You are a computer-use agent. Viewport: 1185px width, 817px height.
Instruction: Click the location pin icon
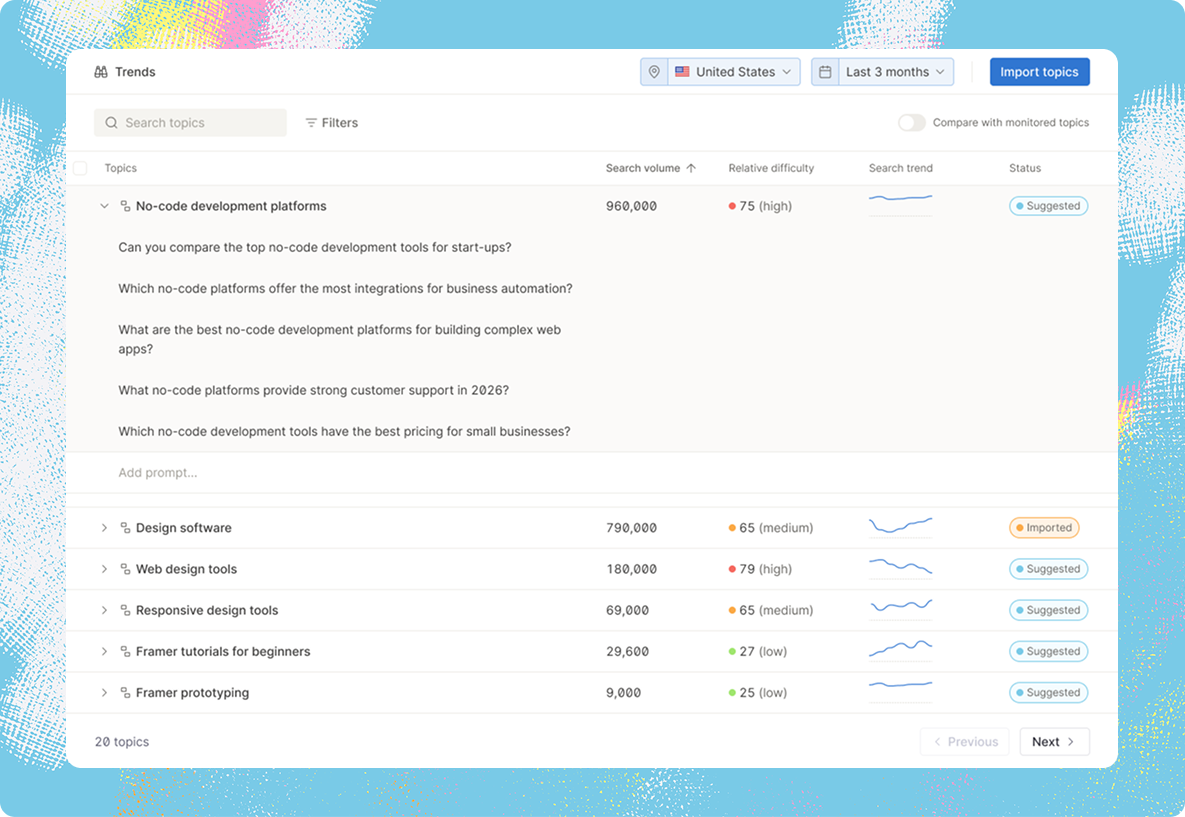pos(654,72)
